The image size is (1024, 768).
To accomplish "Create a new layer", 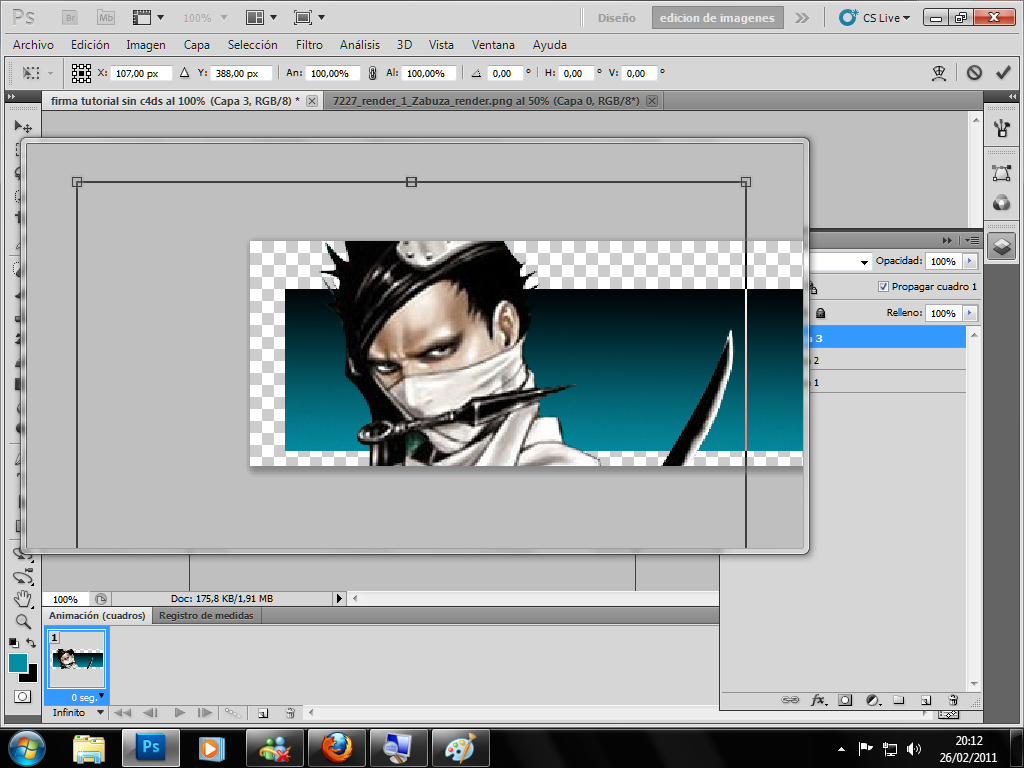I will click(x=925, y=700).
